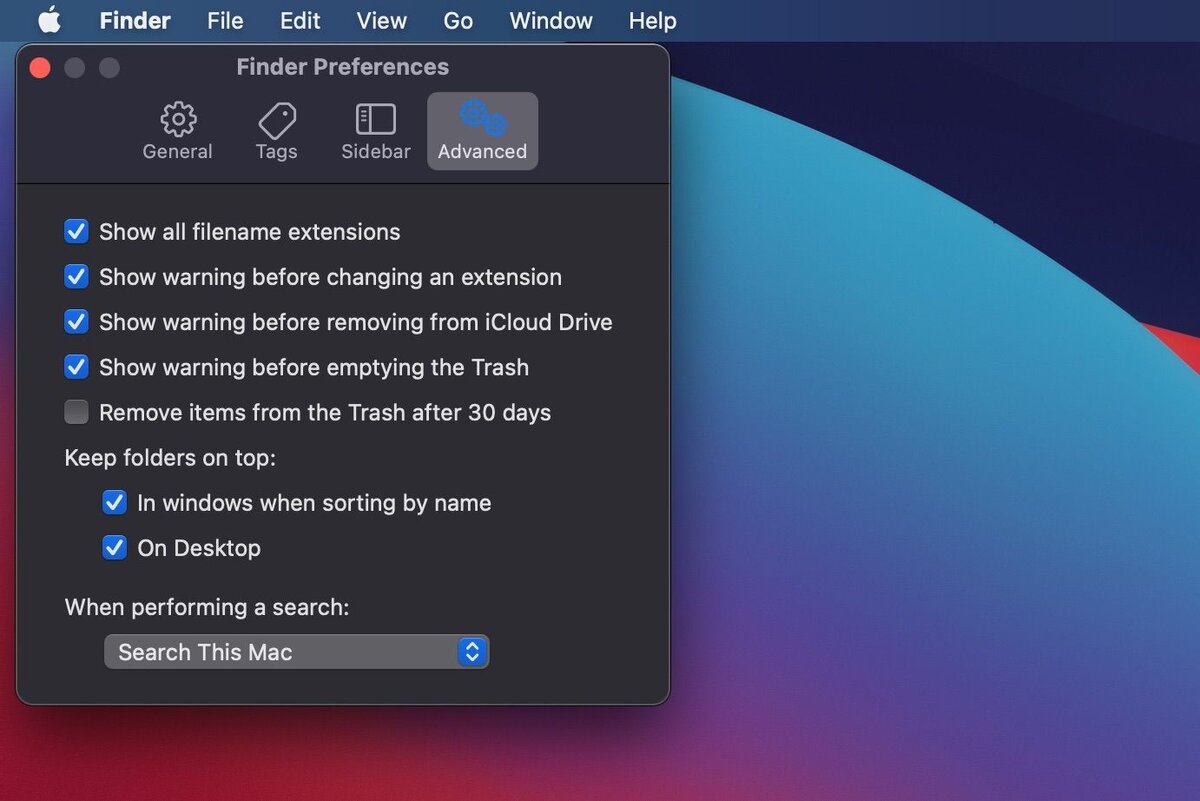
Task: Open the Finder menu
Action: pos(135,20)
